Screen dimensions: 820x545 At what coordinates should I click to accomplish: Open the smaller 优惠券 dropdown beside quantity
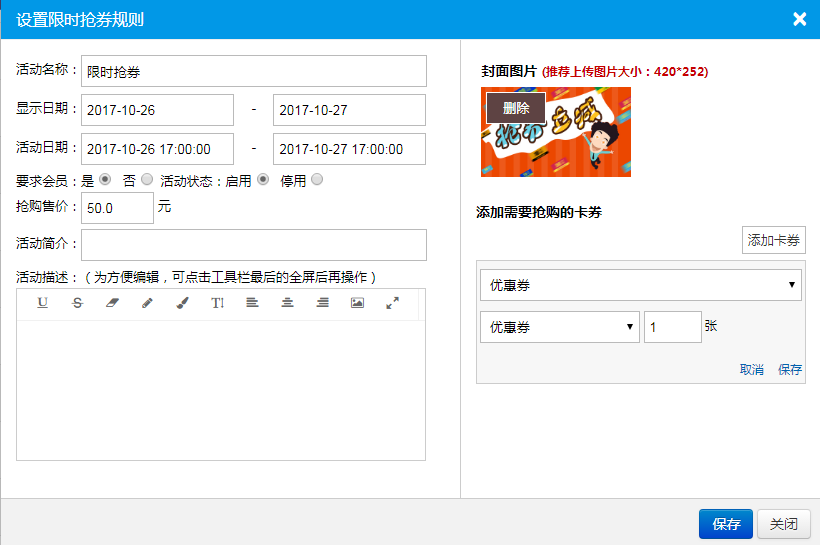point(560,327)
